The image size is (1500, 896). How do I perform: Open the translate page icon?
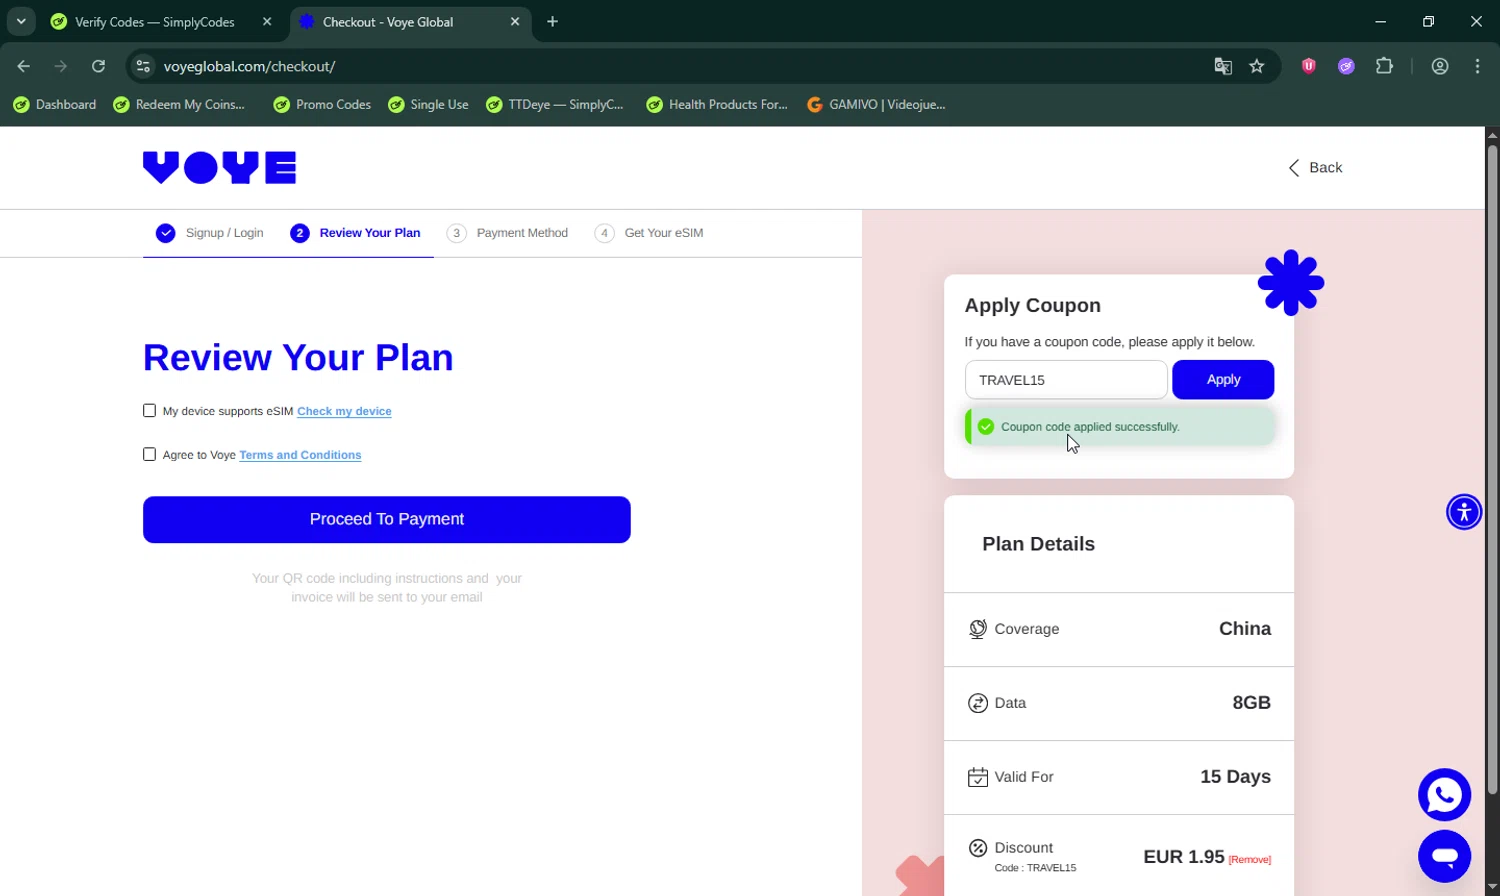1223,66
